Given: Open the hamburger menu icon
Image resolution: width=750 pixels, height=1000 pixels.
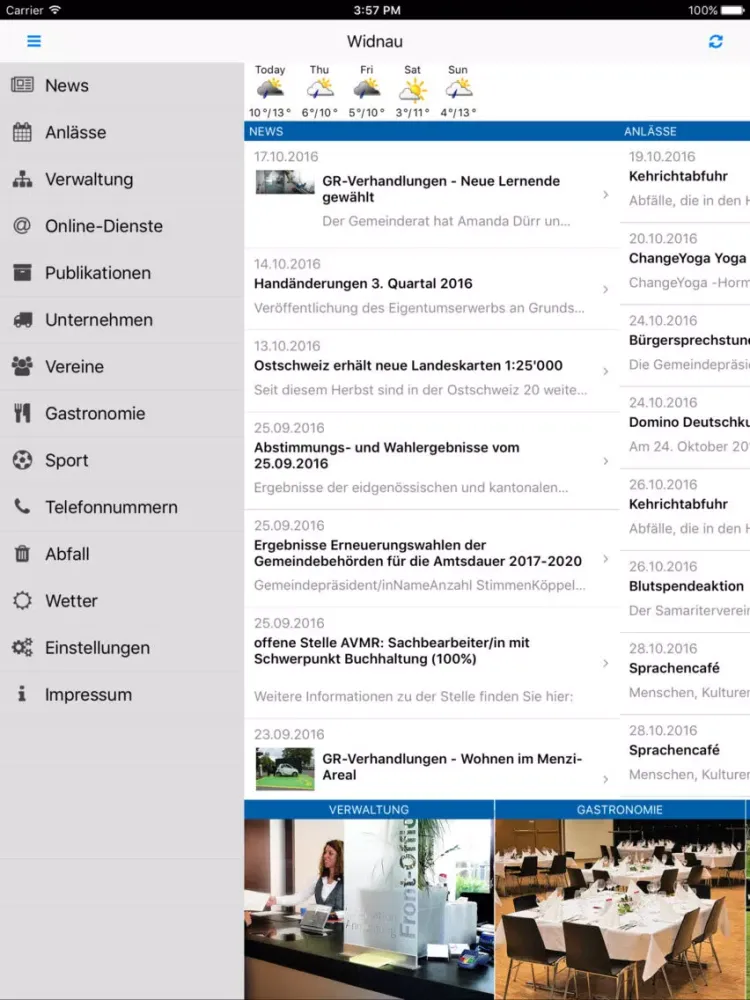Looking at the screenshot, I should tap(34, 41).
